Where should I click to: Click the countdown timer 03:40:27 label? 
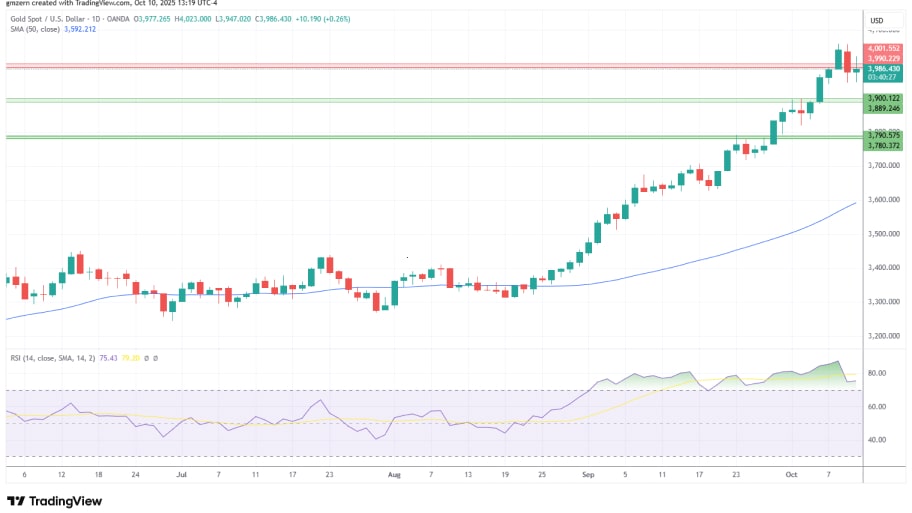[x=885, y=77]
